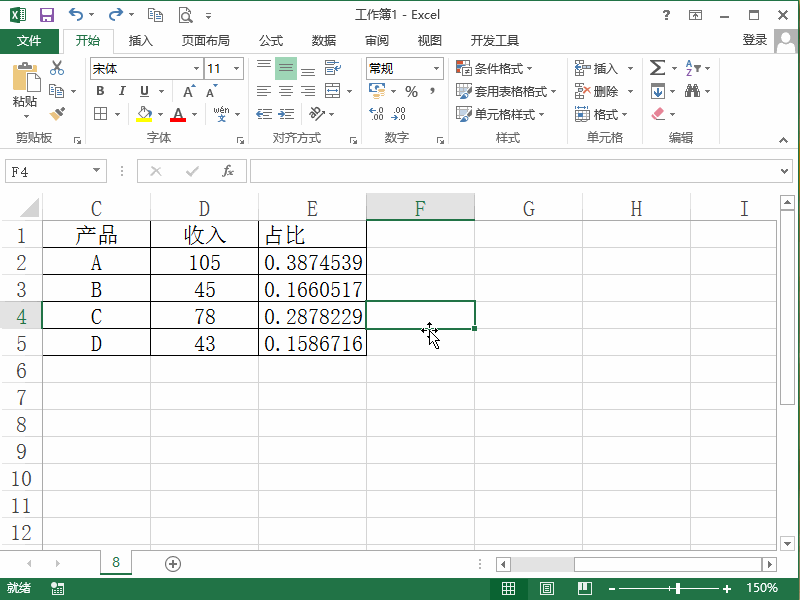Image resolution: width=800 pixels, height=600 pixels.
Task: Click the Select All corner triangle
Action: (x=29, y=208)
